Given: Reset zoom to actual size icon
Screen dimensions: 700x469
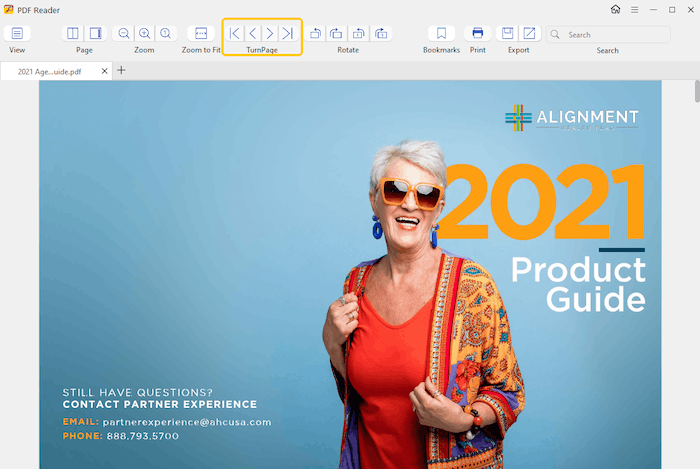Looking at the screenshot, I should [166, 33].
